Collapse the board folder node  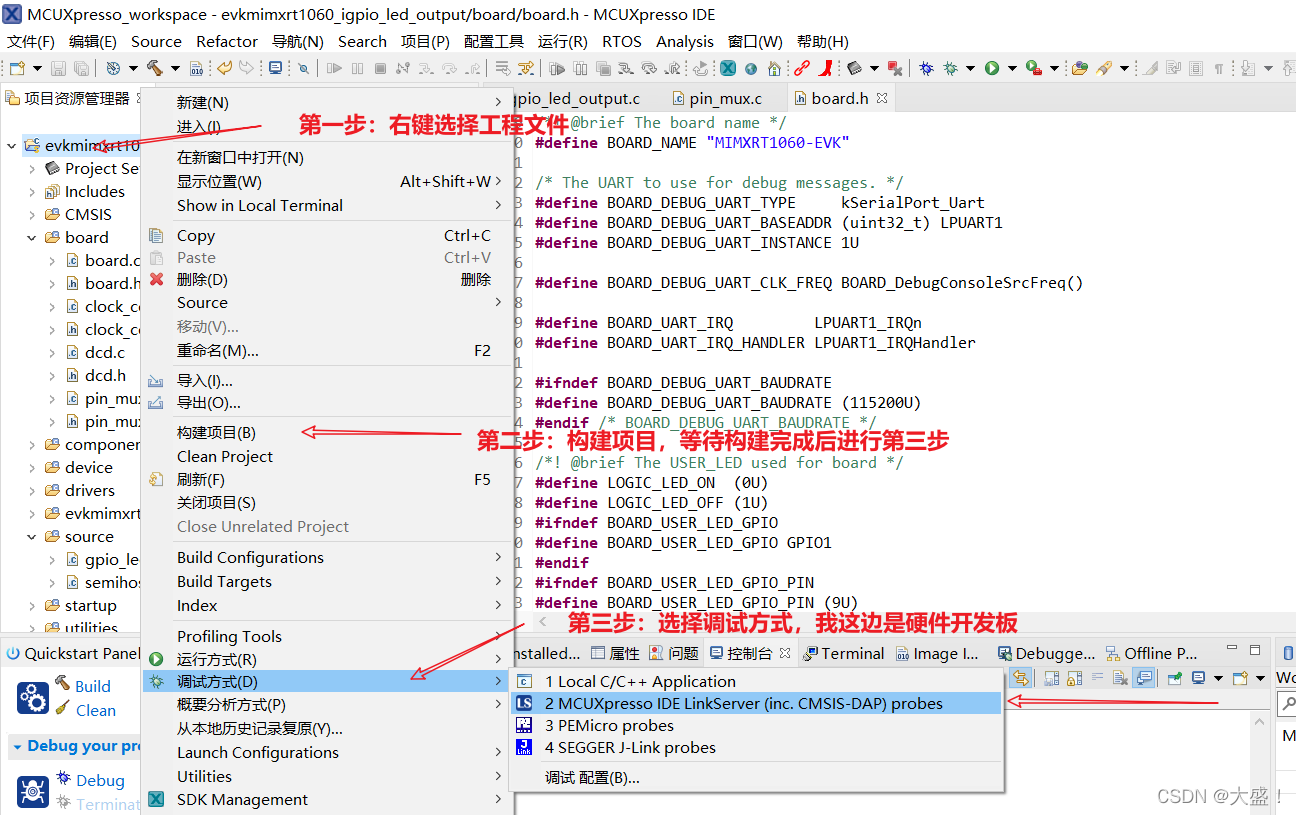(x=32, y=237)
